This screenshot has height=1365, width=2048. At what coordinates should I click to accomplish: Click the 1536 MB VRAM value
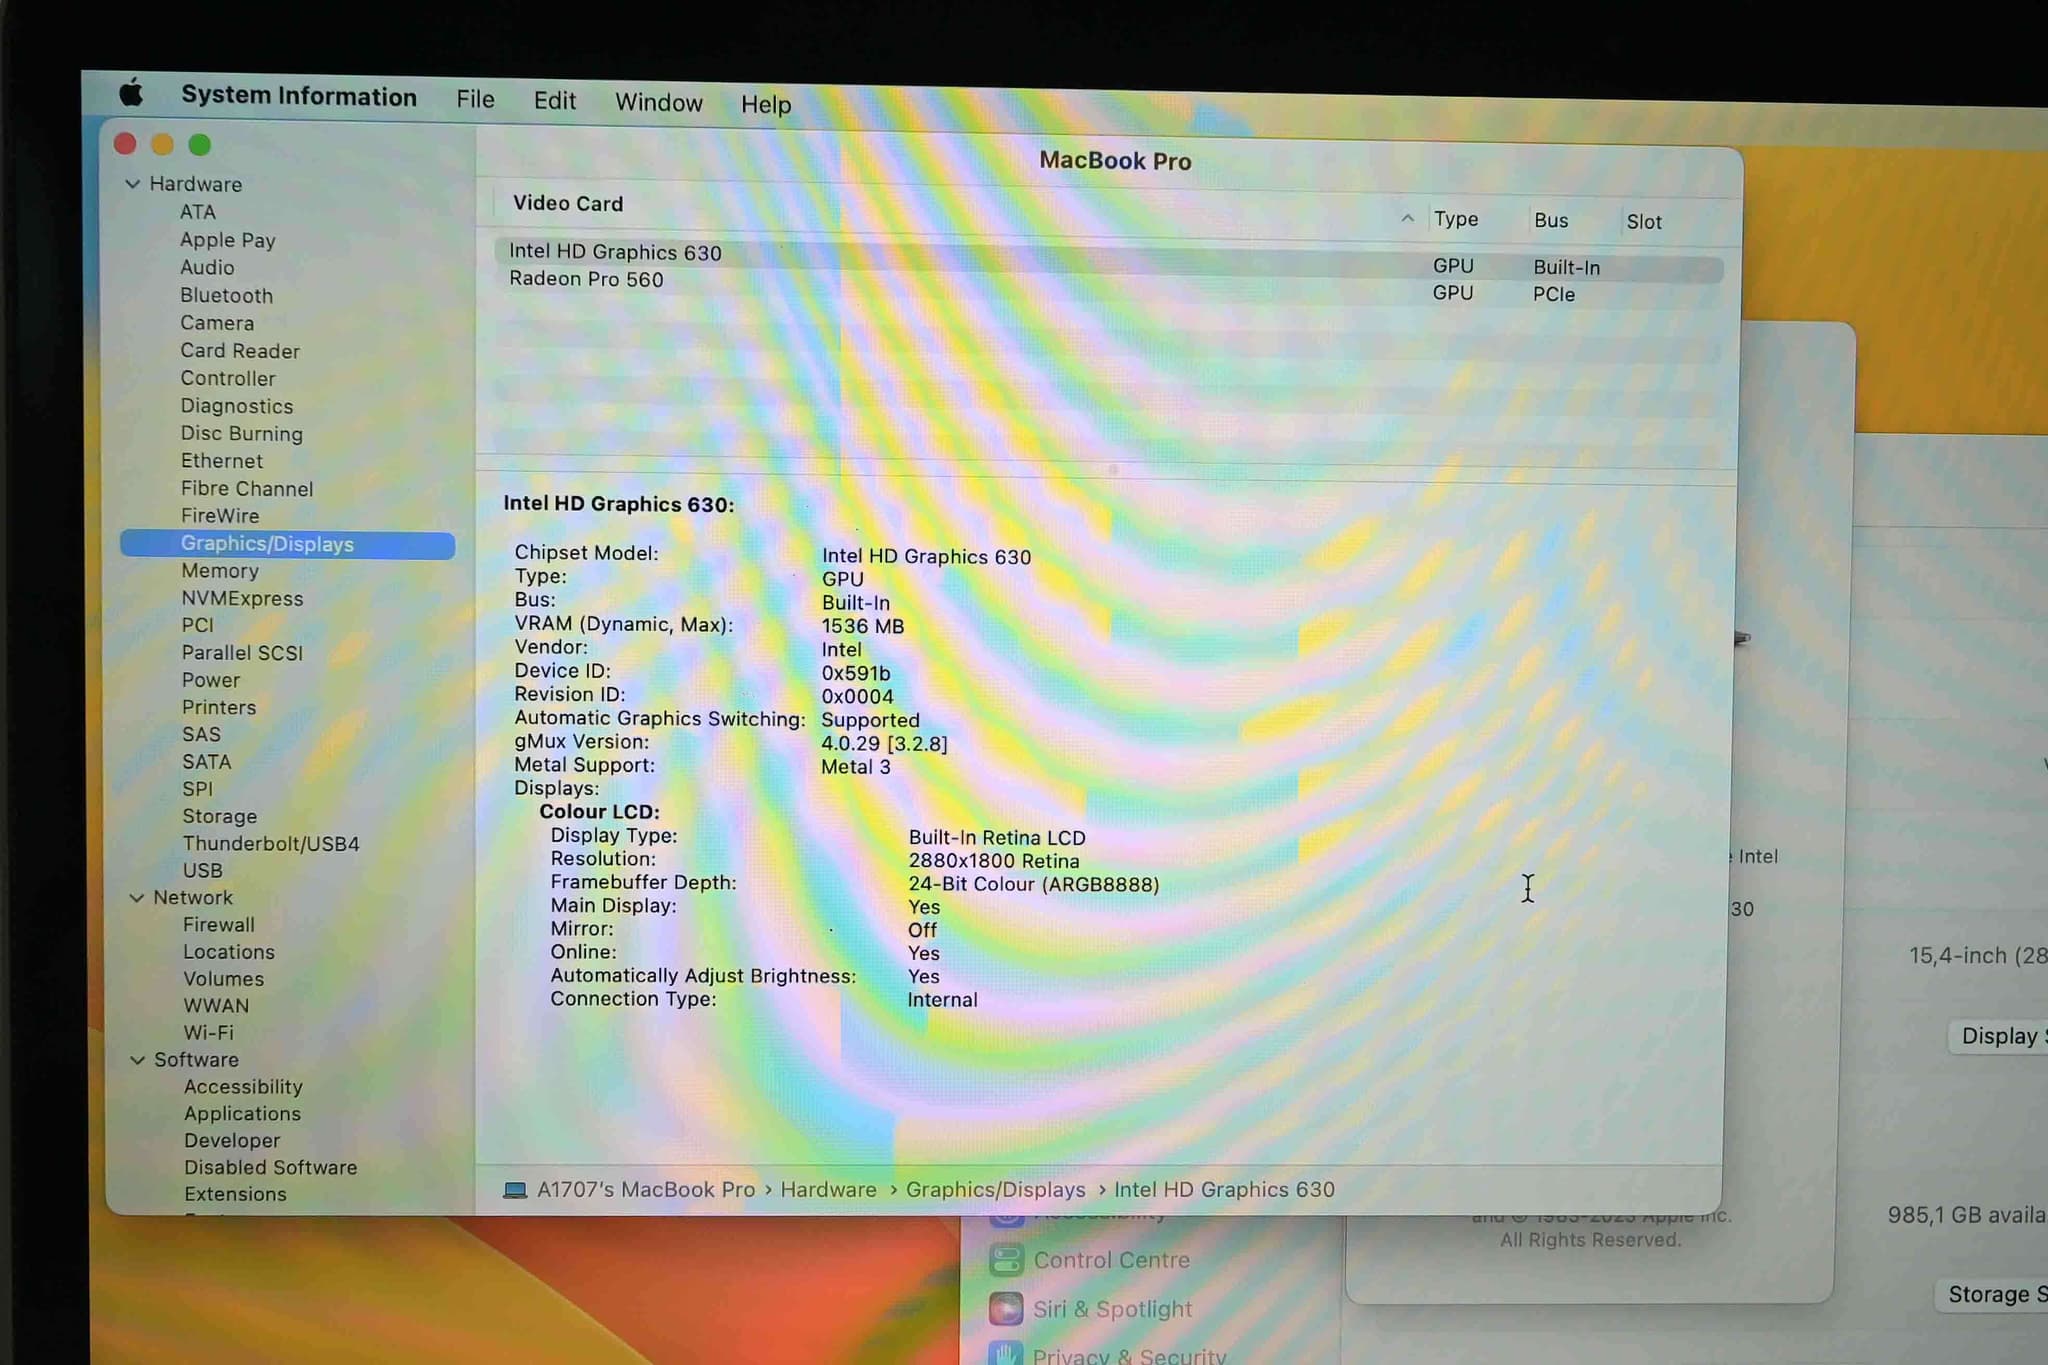[x=862, y=626]
